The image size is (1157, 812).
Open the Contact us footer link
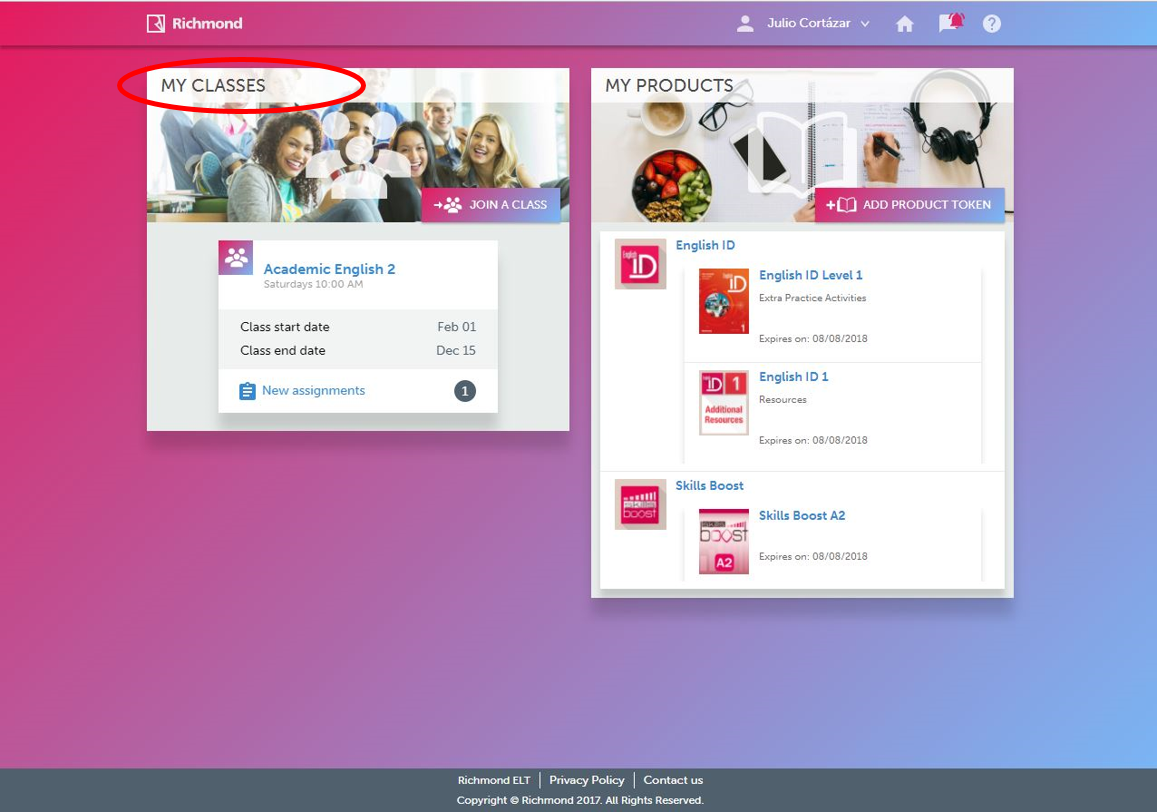click(x=673, y=780)
